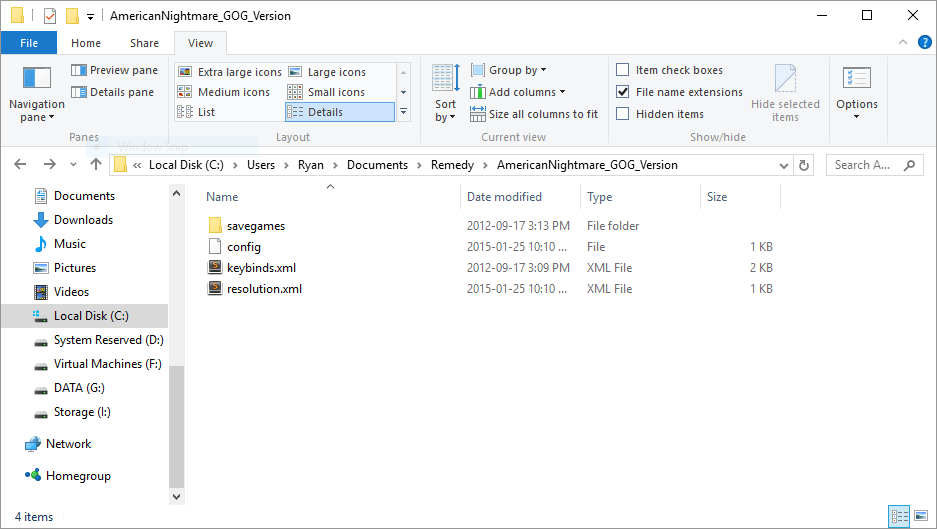This screenshot has height=529, width=937.
Task: Select the keybinds.xml file
Action: click(252, 268)
